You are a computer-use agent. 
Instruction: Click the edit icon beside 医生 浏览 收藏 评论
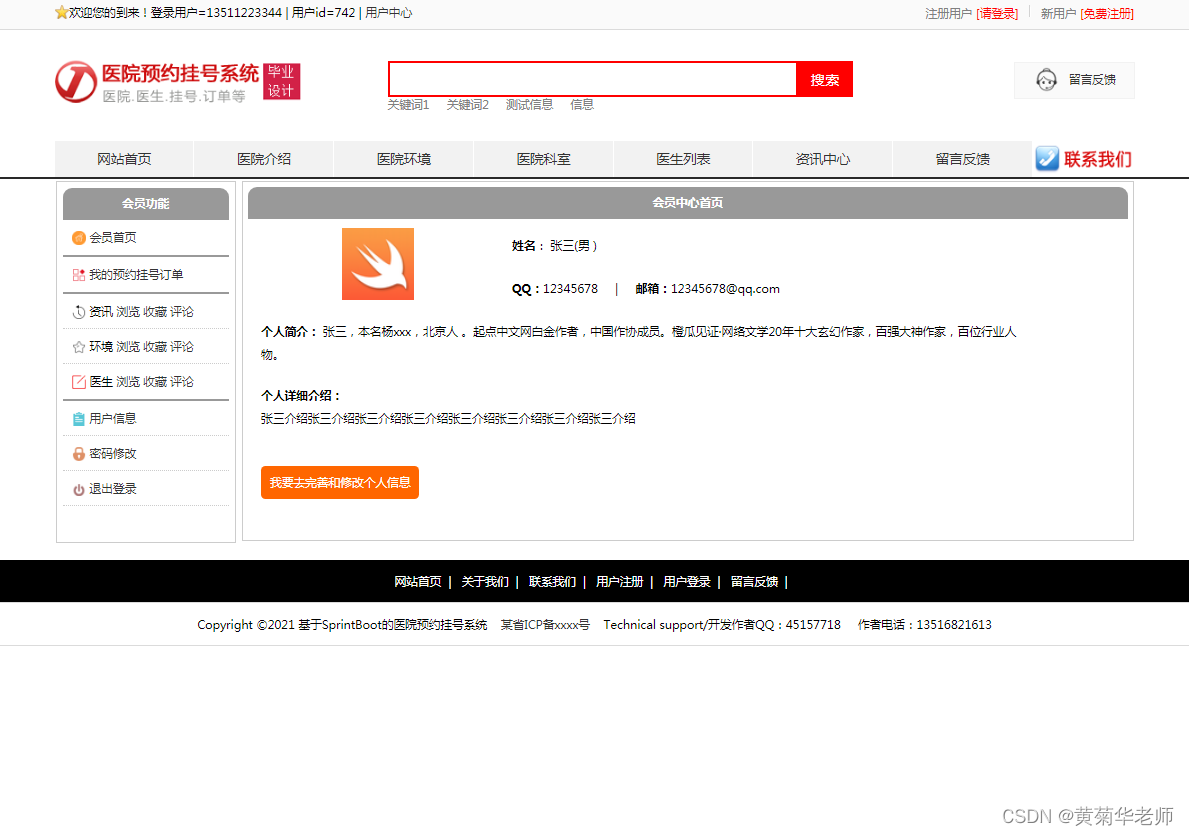79,382
